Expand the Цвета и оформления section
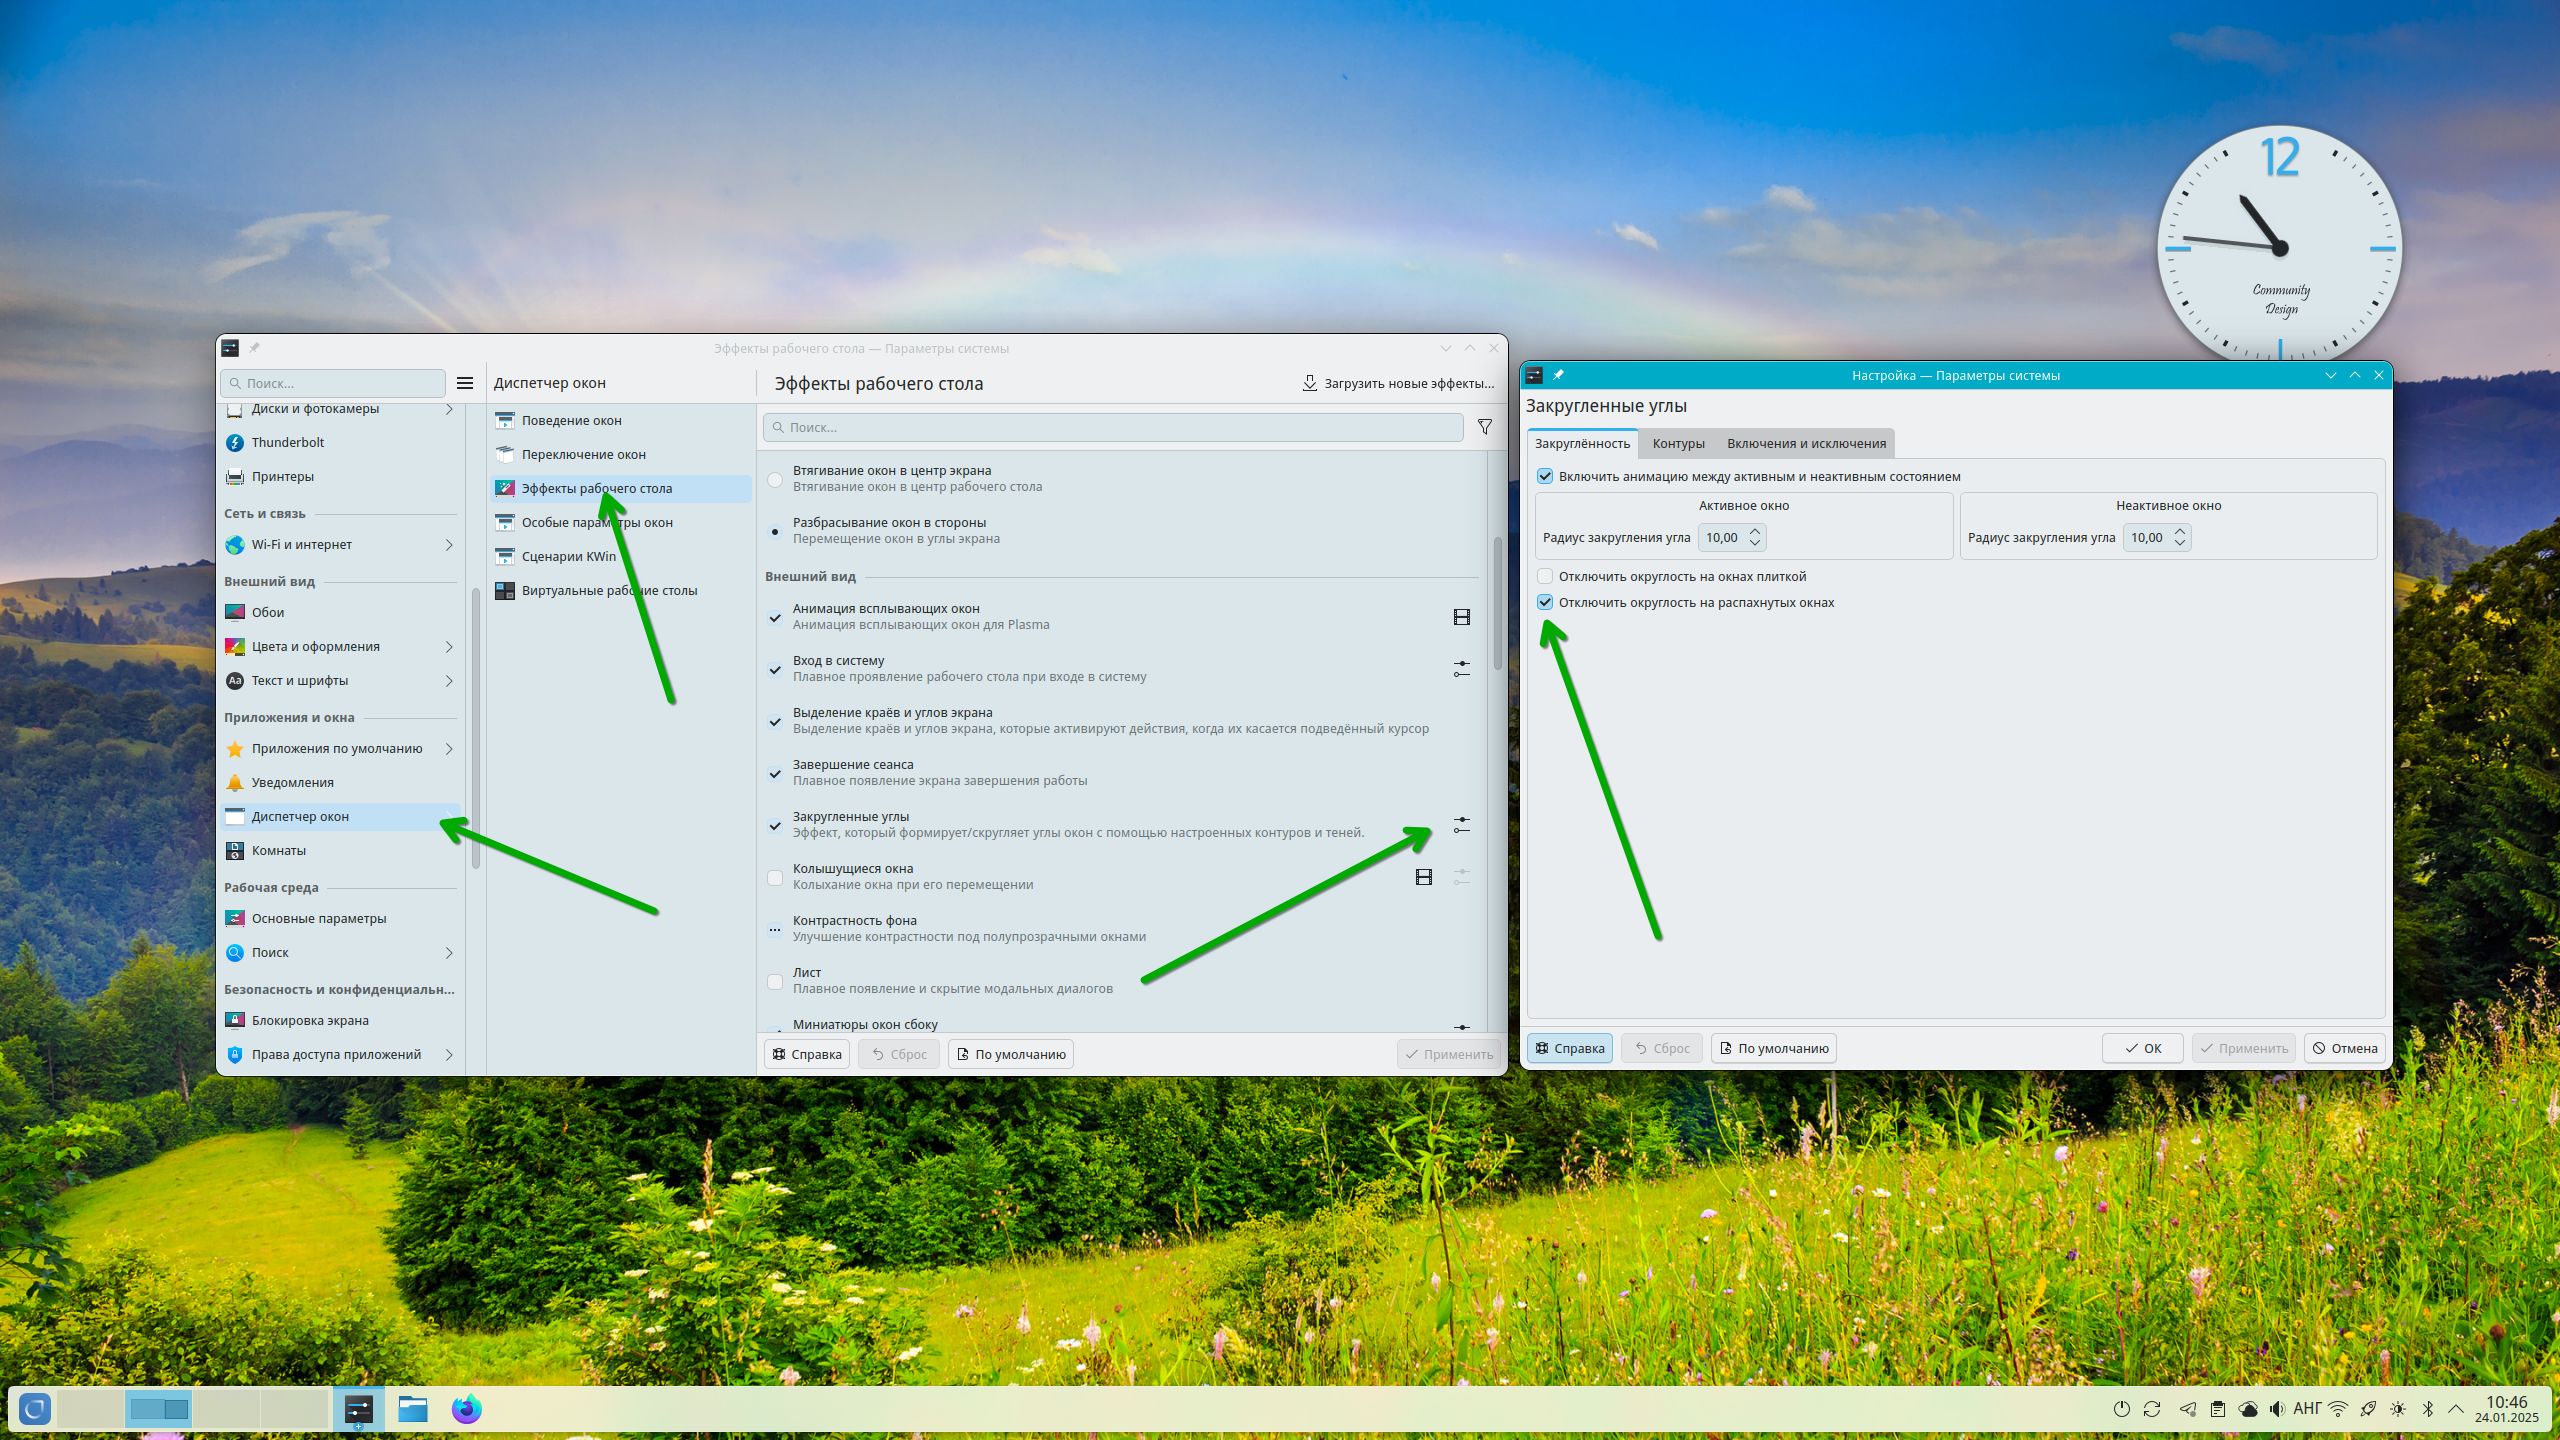 pyautogui.click(x=448, y=647)
